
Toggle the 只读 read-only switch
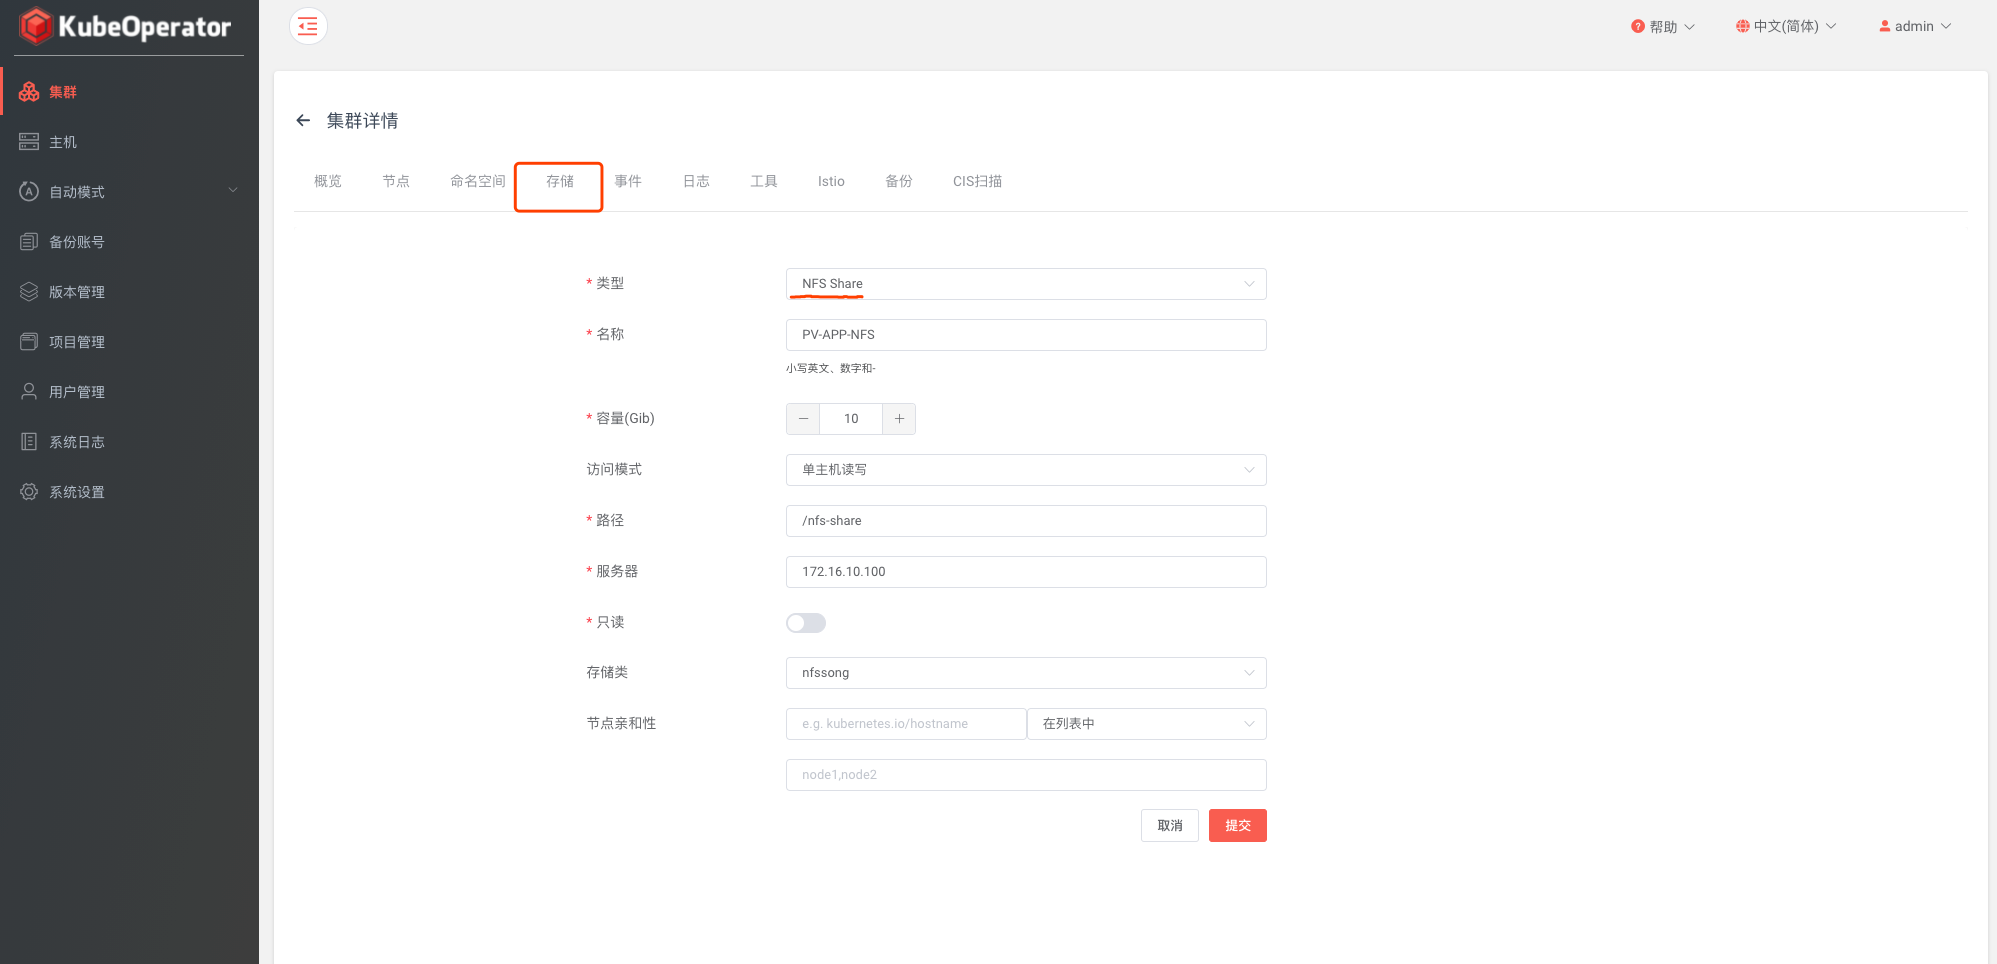806,623
